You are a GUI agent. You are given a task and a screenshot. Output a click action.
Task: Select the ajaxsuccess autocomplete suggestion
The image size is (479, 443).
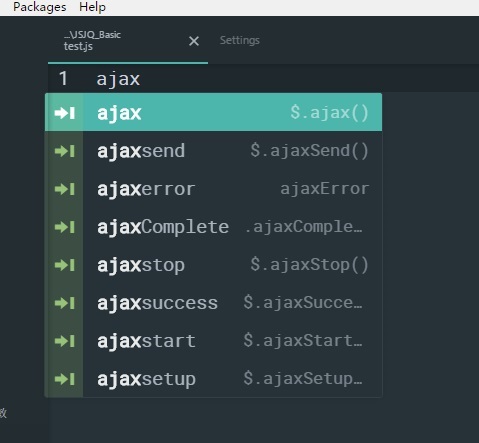pos(213,303)
